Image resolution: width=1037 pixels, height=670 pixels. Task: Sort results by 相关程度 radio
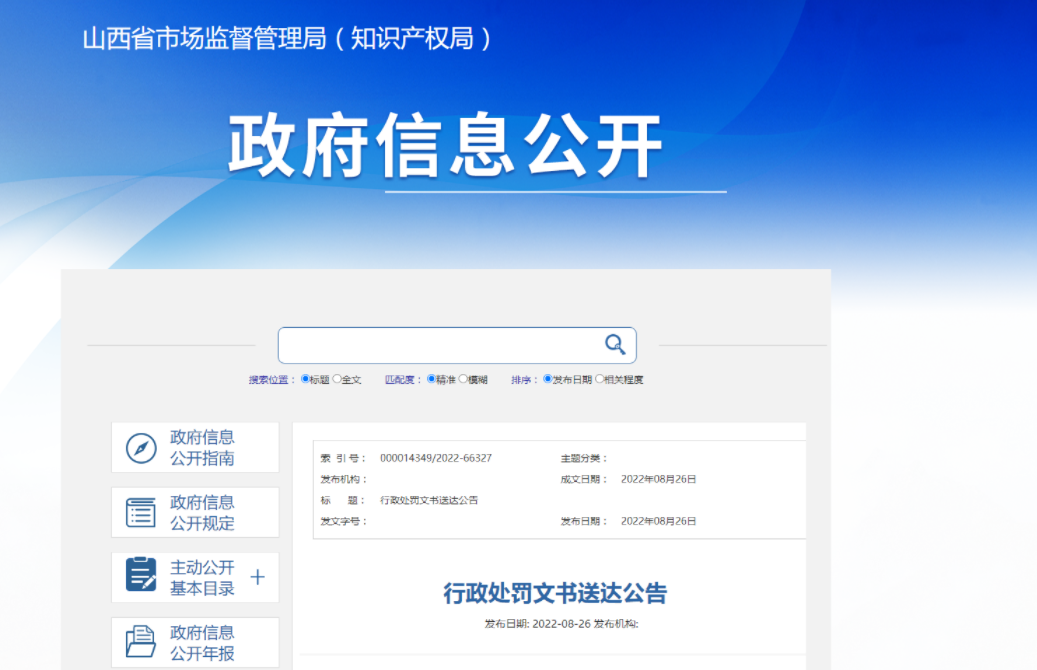point(599,379)
